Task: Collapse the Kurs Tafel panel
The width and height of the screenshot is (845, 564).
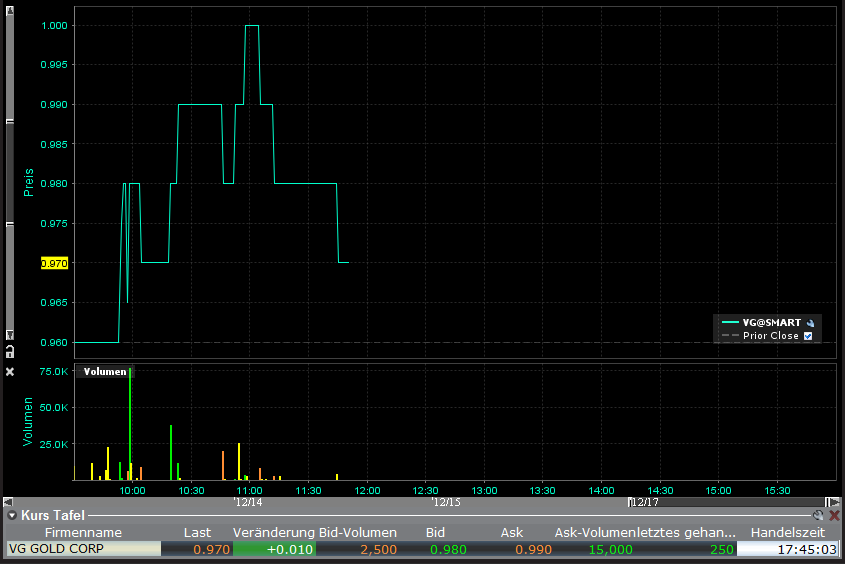Action: point(11,515)
